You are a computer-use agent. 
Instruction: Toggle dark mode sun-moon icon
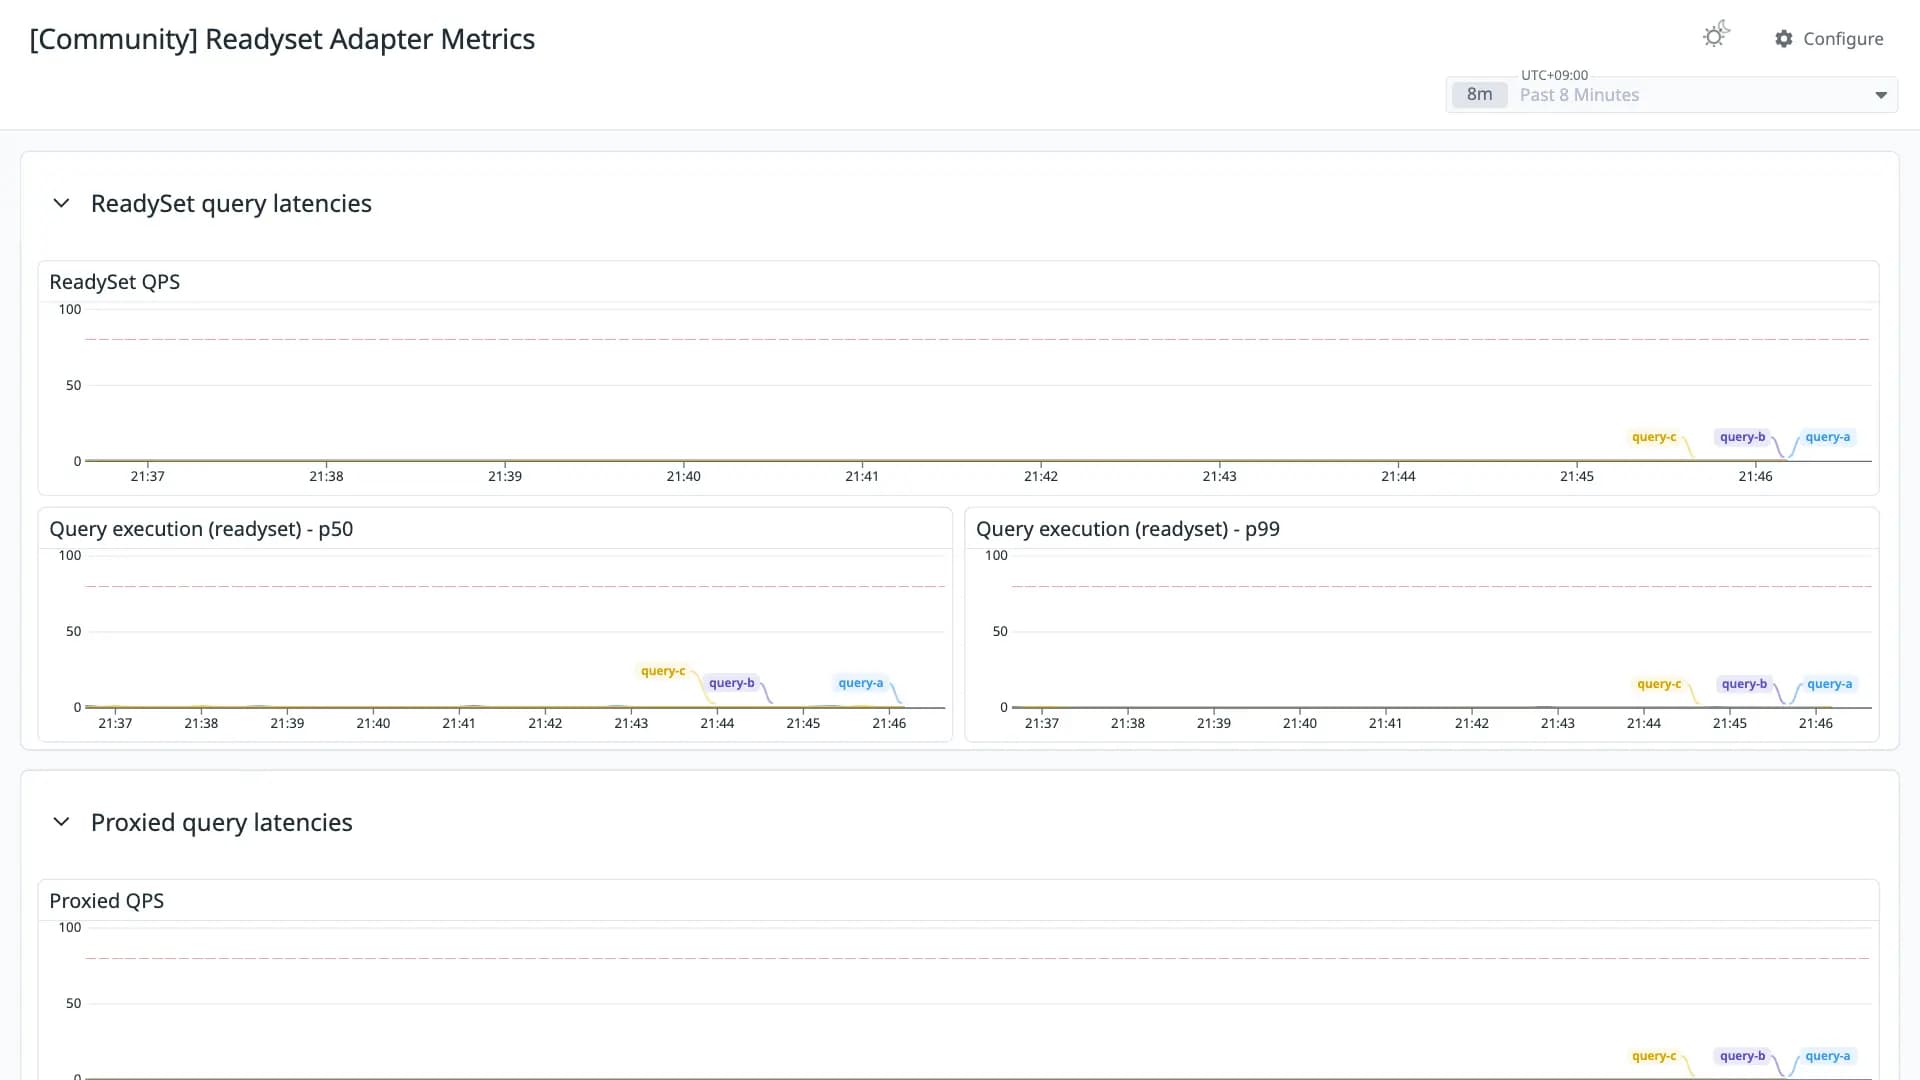[1716, 35]
